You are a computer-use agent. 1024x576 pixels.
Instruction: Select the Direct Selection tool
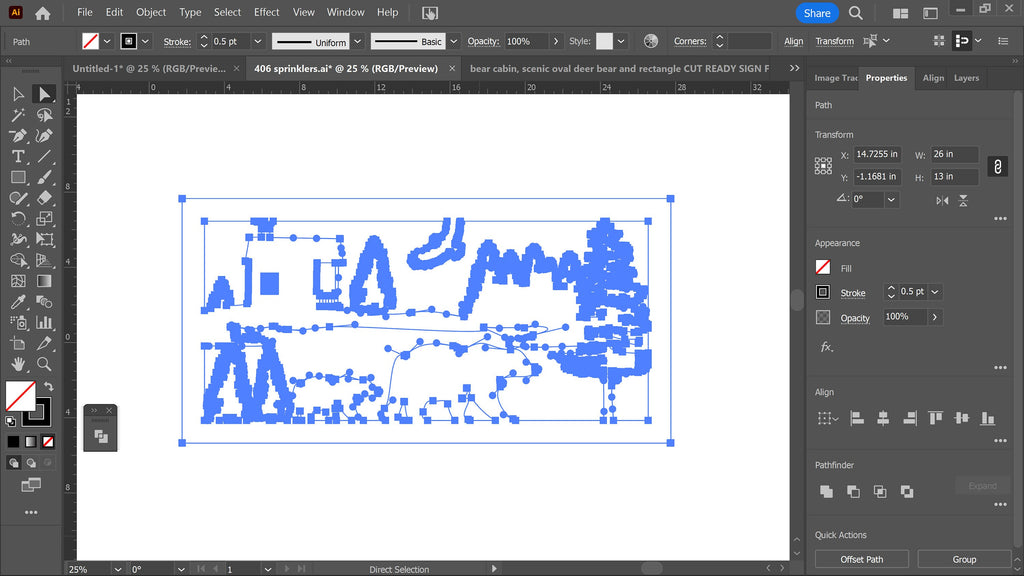(44, 95)
